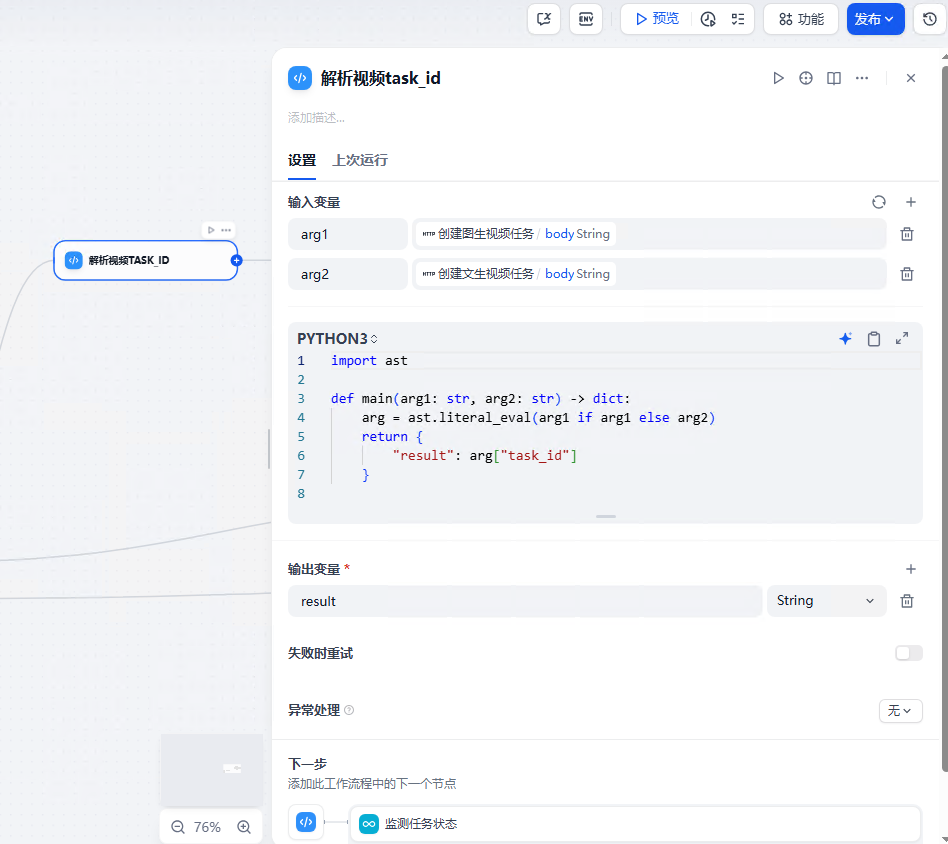Zoom out the canvas
Screen dimensions: 948x844
click(178, 826)
